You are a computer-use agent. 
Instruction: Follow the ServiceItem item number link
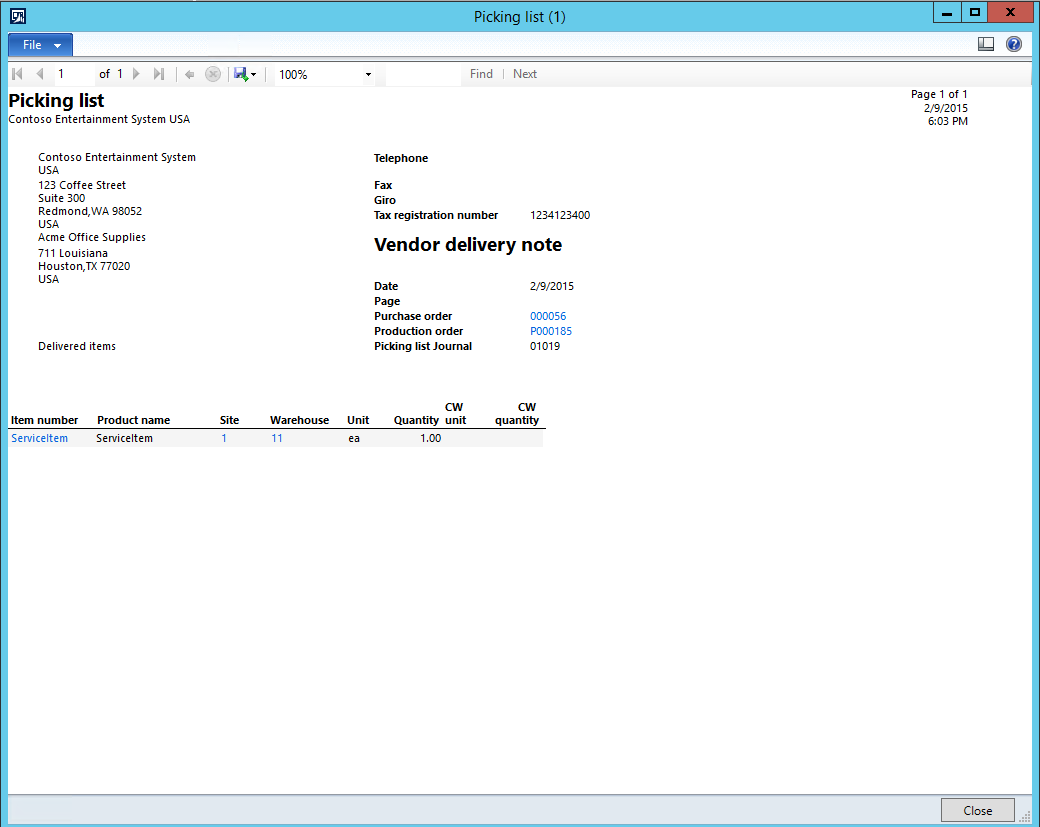(x=40, y=438)
